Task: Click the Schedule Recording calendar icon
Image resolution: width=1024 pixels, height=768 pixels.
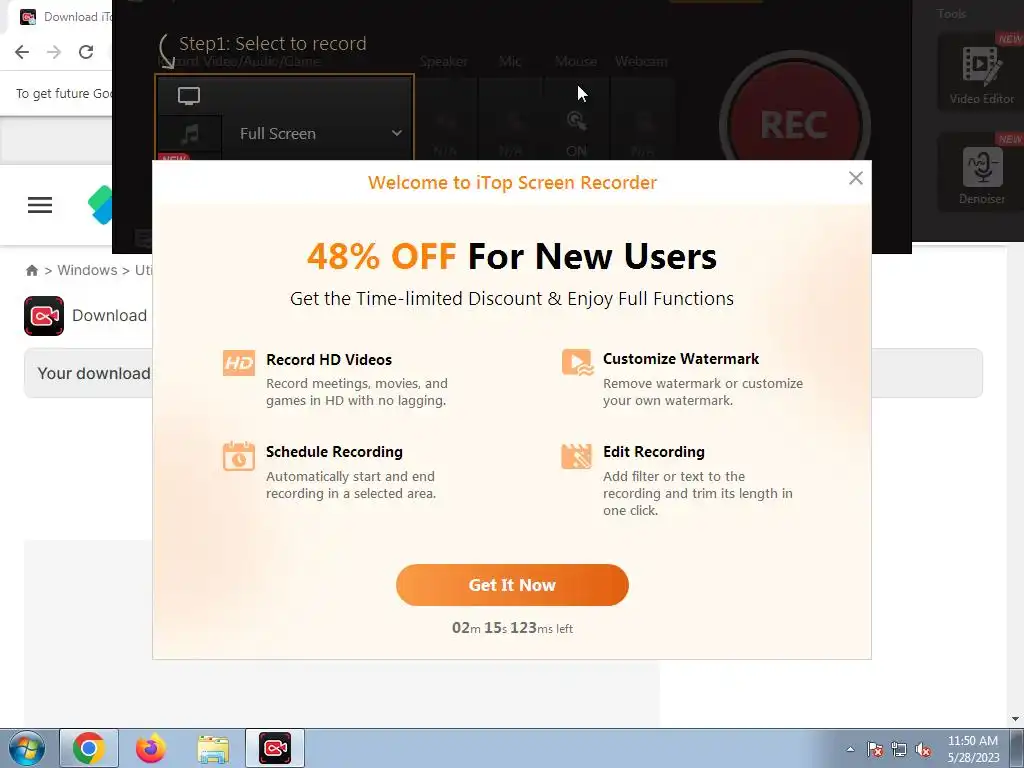Action: tap(238, 456)
